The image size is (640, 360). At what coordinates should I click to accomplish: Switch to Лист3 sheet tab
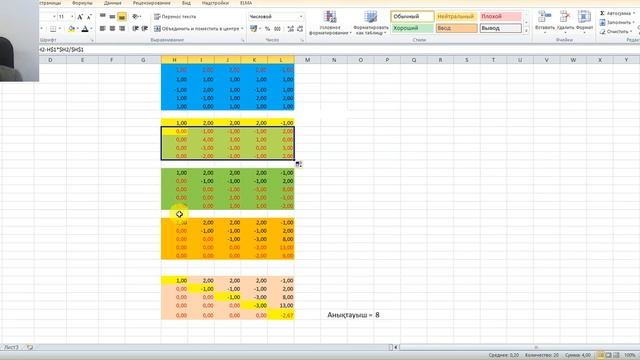click(x=11, y=347)
